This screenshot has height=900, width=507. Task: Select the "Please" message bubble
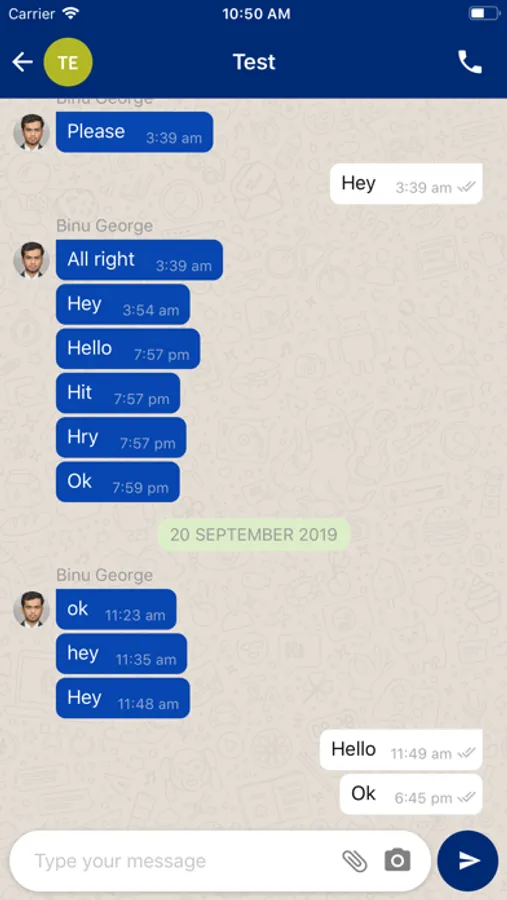tap(134, 132)
